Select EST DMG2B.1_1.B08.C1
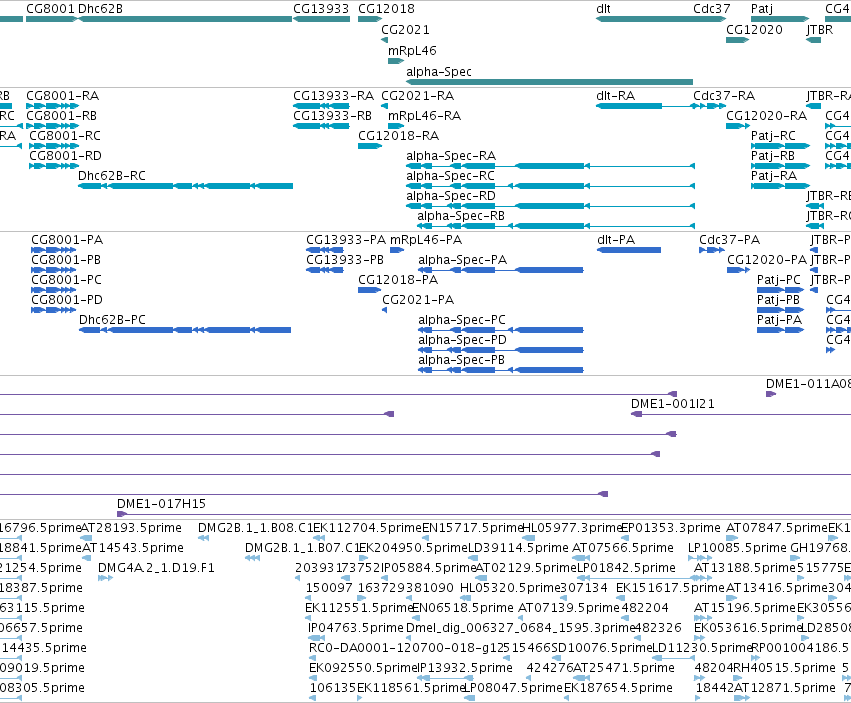This screenshot has width=851, height=703. pyautogui.click(x=256, y=528)
